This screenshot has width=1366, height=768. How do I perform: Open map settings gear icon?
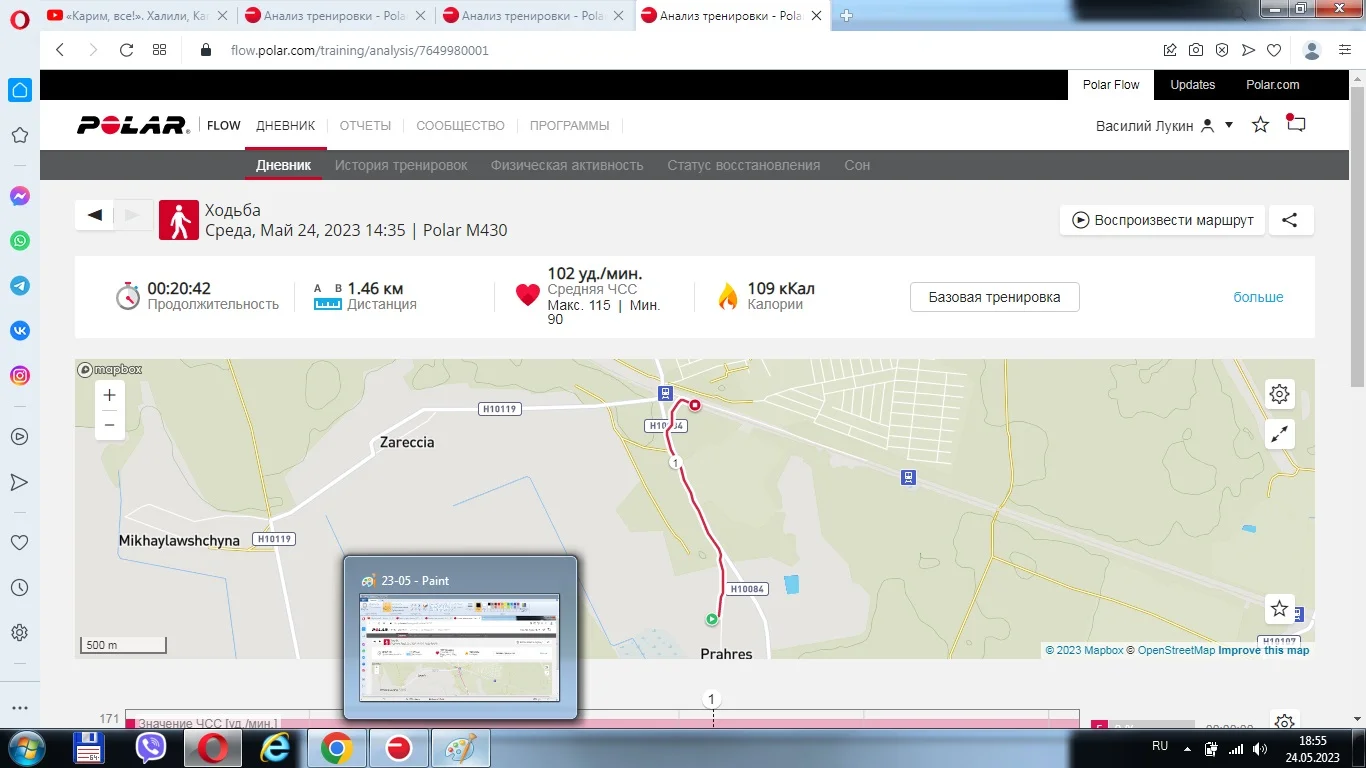(x=1279, y=394)
